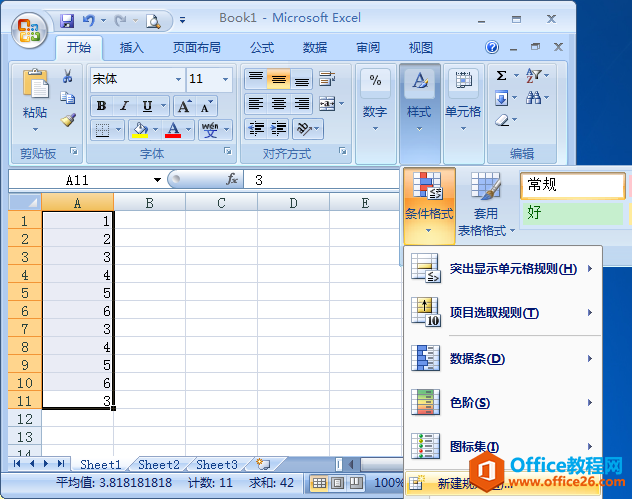
Task: Switch to Page Layout view button
Action: pos(338,482)
